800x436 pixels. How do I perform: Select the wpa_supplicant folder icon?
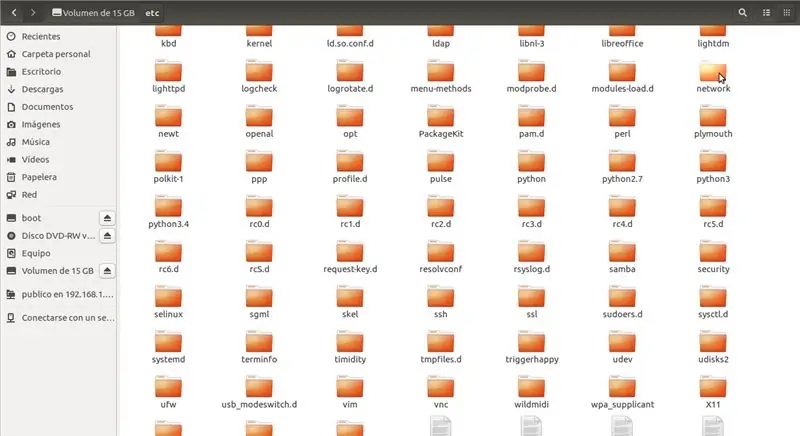click(x=622, y=388)
